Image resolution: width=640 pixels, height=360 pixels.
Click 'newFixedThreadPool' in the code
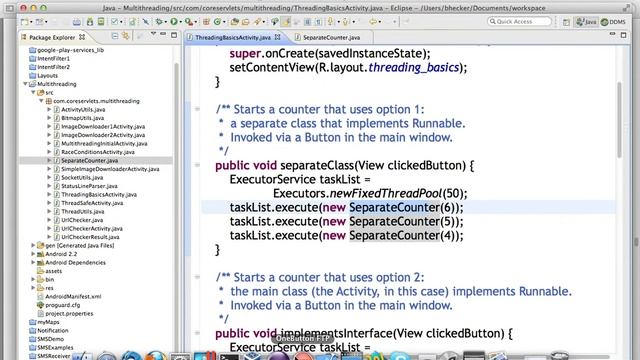point(386,193)
